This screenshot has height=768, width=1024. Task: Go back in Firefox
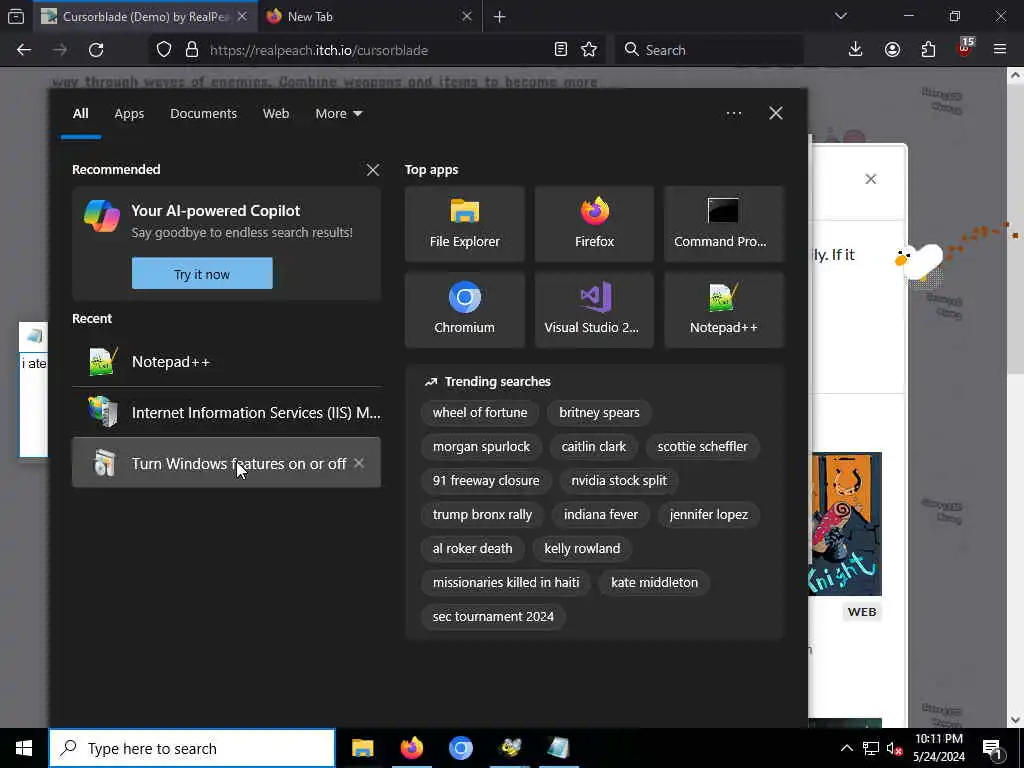tap(24, 50)
